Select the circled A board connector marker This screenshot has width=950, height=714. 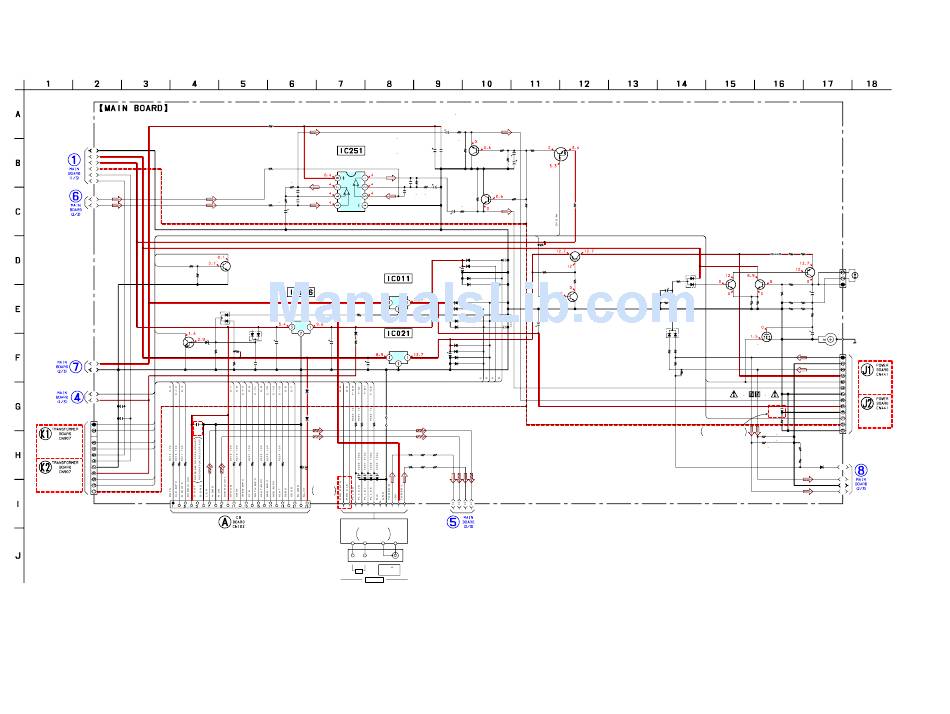pyautogui.click(x=225, y=522)
